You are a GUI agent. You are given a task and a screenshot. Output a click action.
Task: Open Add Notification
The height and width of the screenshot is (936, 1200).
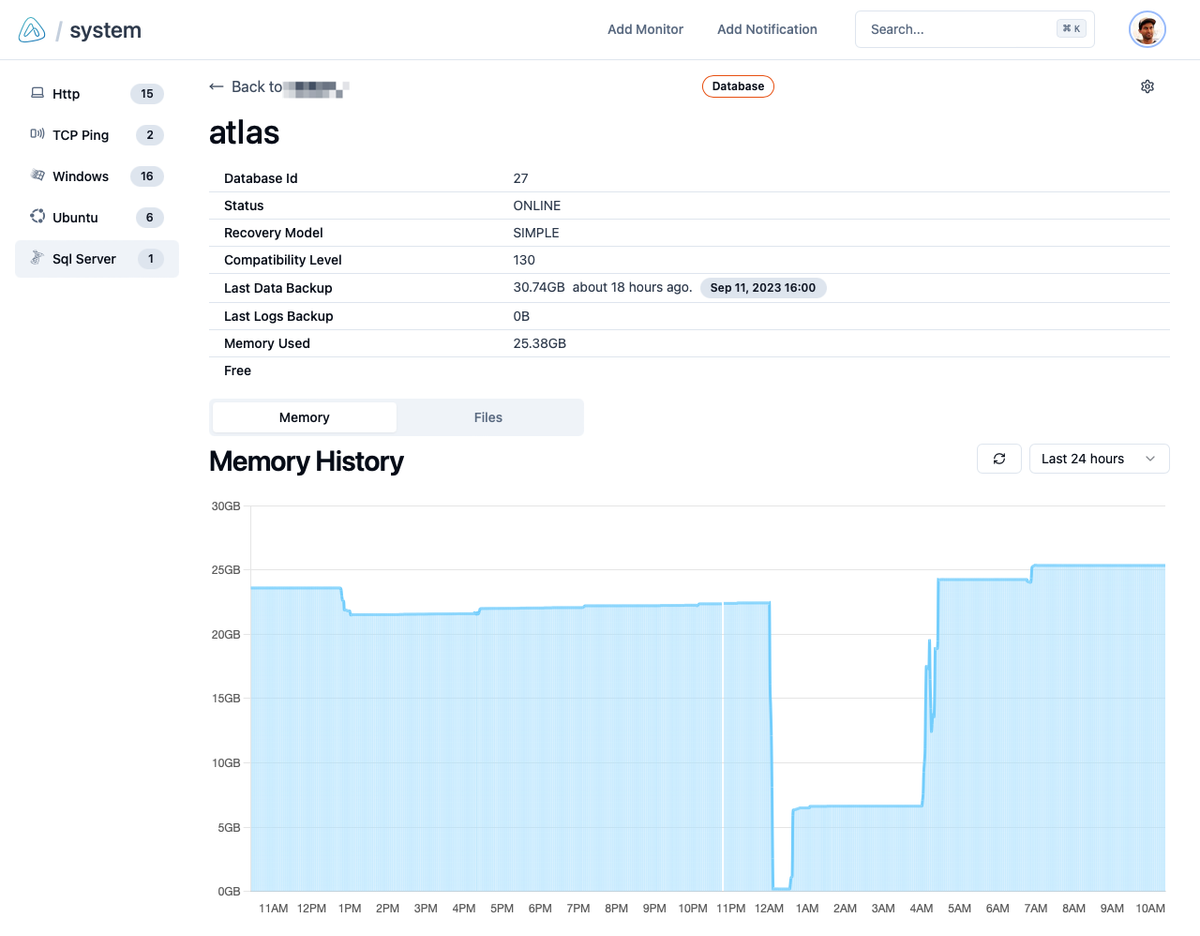[x=767, y=29]
